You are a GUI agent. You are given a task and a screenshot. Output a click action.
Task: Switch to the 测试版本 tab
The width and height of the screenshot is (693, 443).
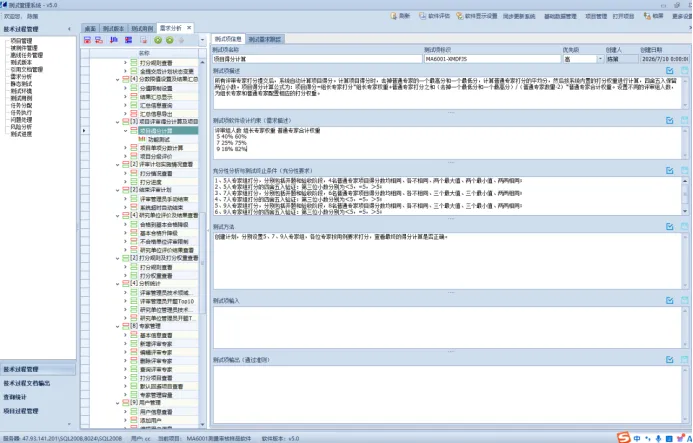[113, 28]
